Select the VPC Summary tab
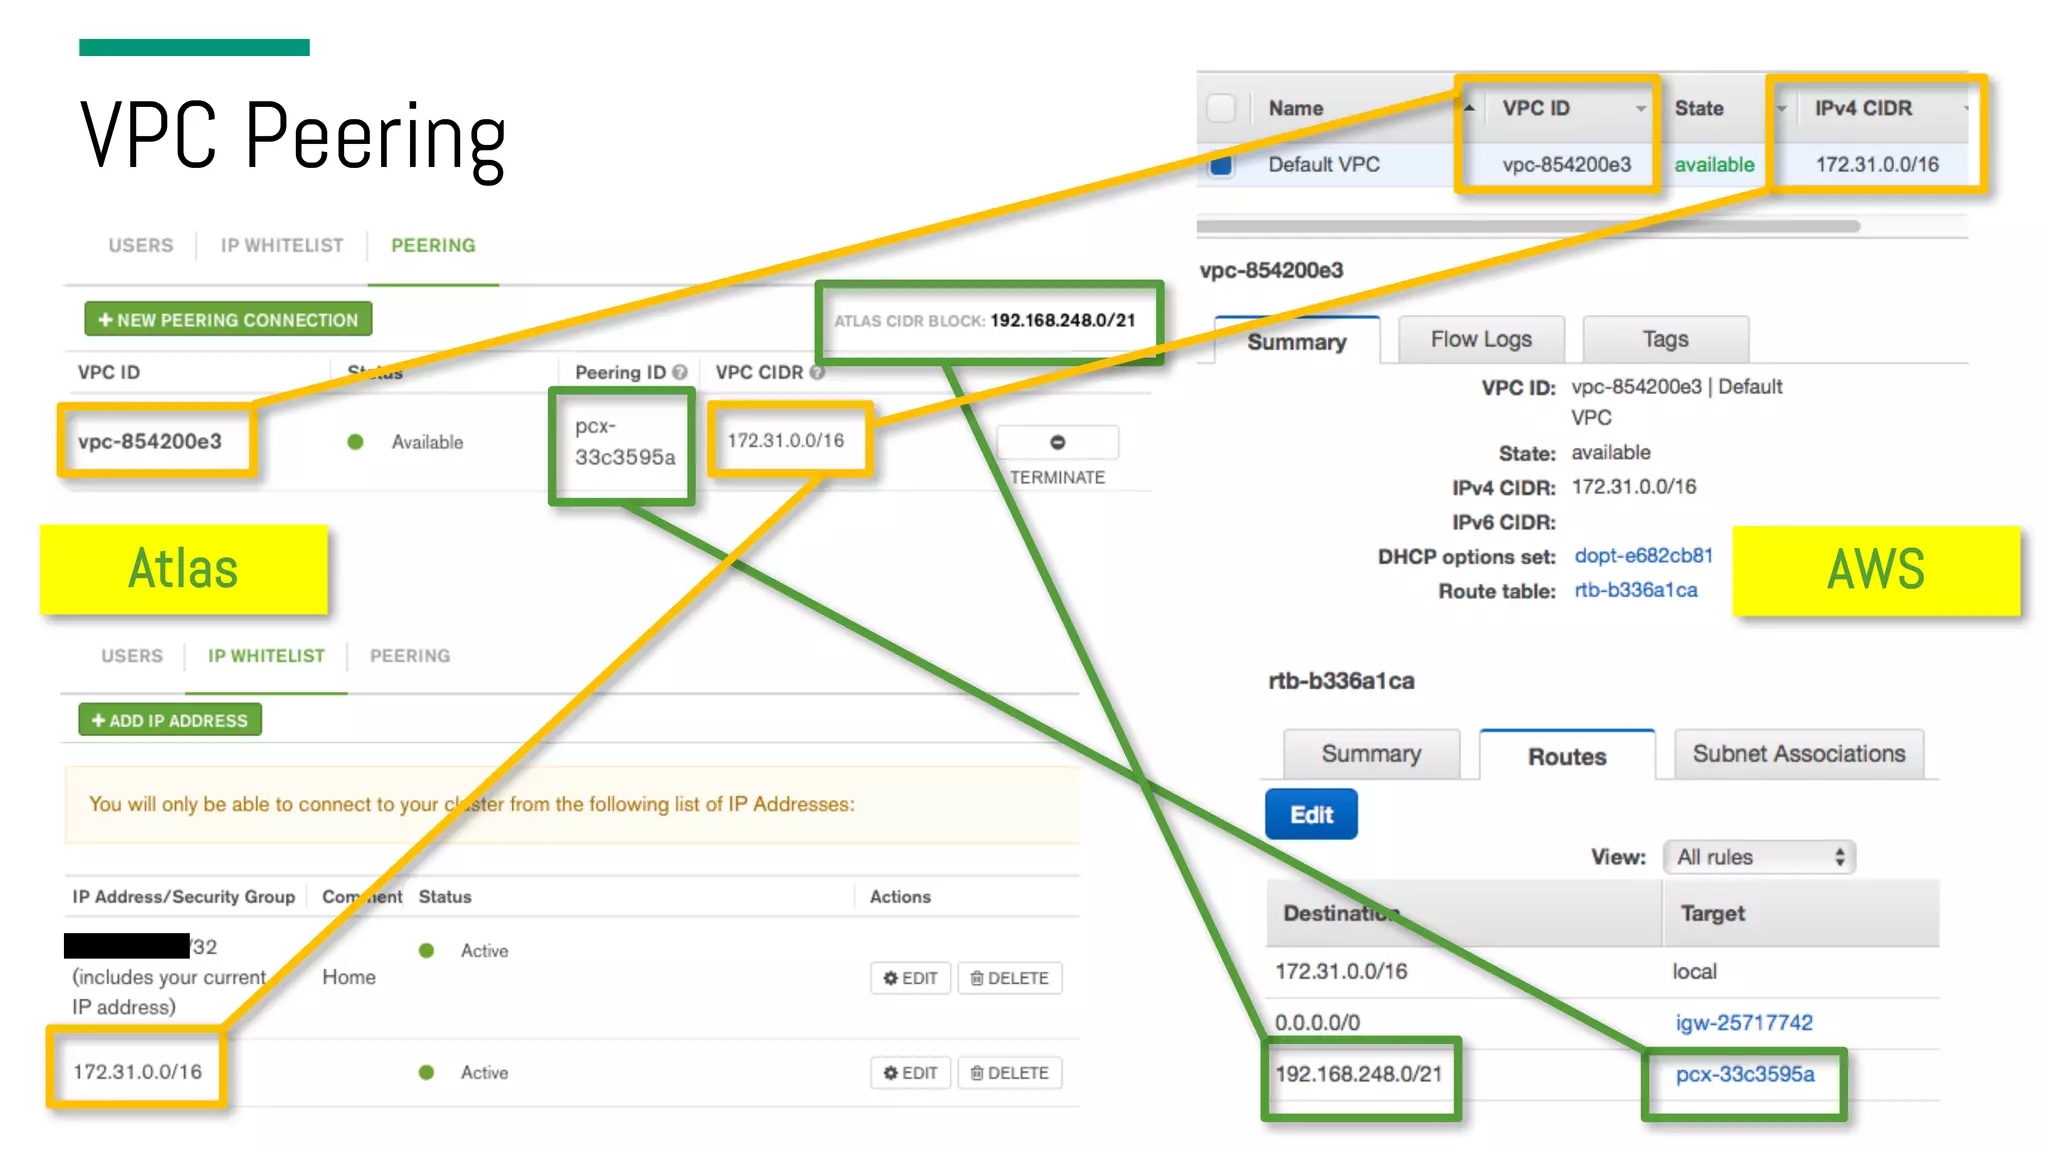2048x1152 pixels. point(1297,341)
